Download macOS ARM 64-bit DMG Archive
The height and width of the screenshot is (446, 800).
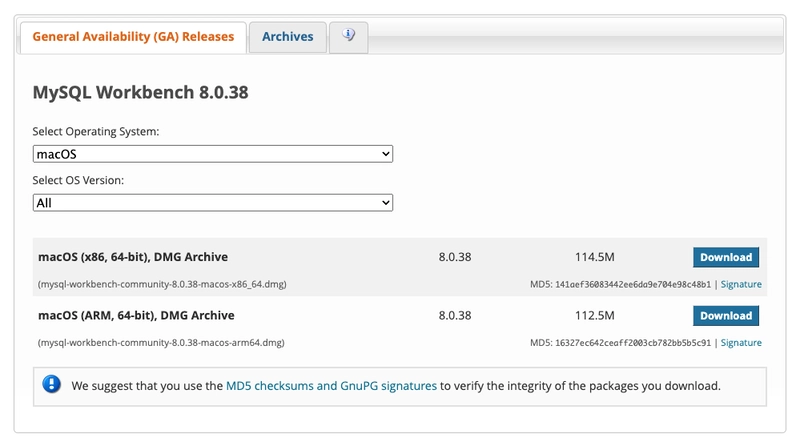click(x=726, y=315)
